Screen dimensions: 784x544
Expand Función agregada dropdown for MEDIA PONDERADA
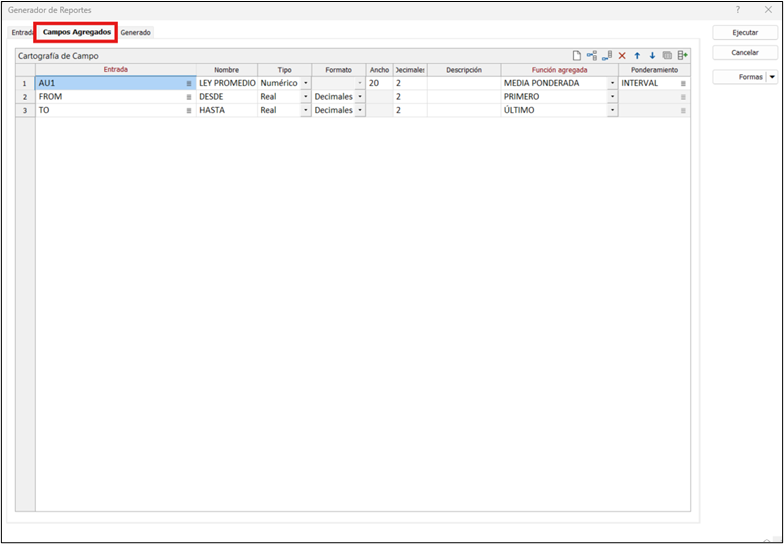pos(612,83)
